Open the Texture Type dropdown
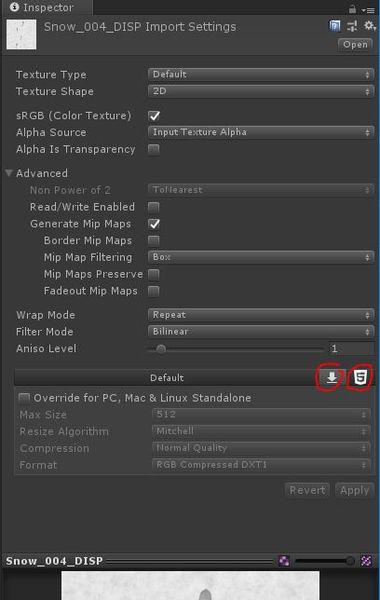 [x=261, y=74]
